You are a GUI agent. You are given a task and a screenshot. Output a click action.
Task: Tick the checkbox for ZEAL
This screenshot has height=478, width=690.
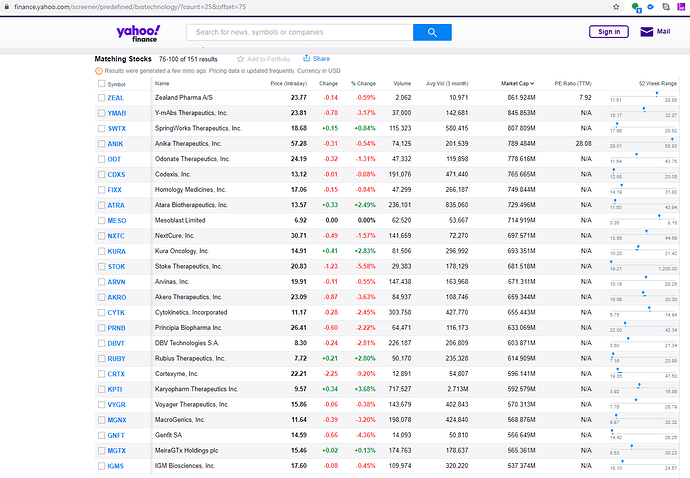[x=102, y=98]
